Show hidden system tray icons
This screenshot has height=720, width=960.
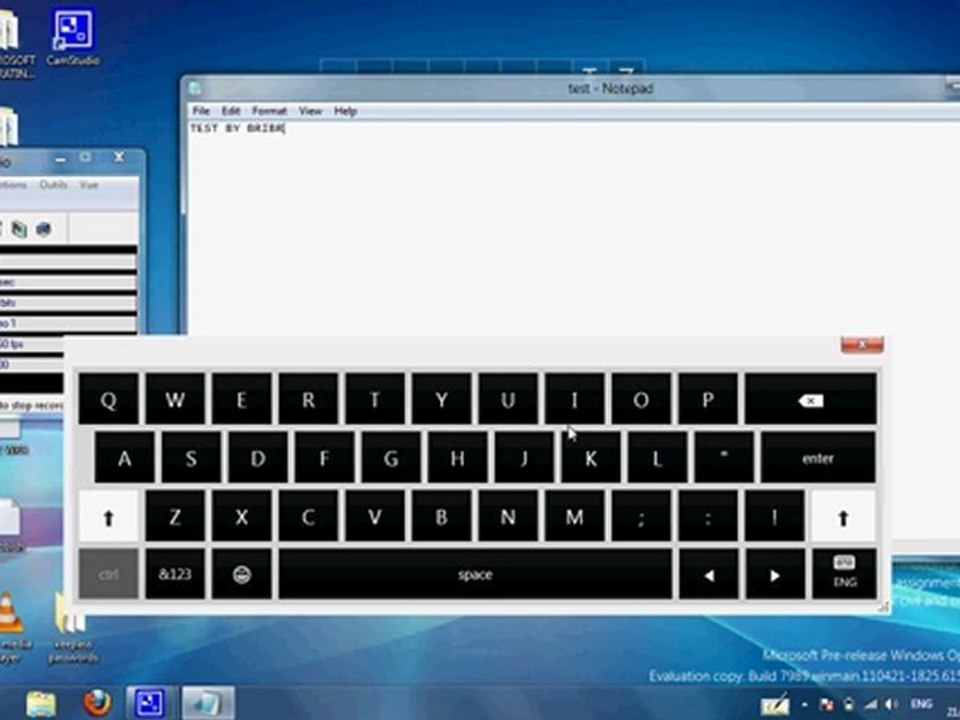point(804,705)
